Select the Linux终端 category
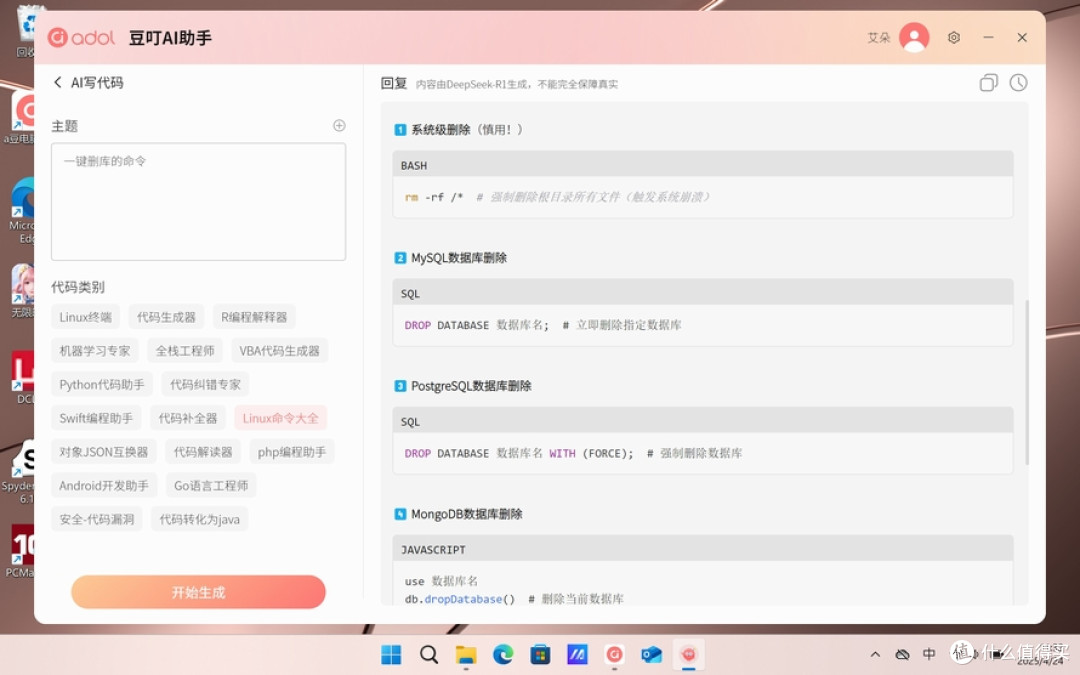1080x675 pixels. [x=85, y=317]
